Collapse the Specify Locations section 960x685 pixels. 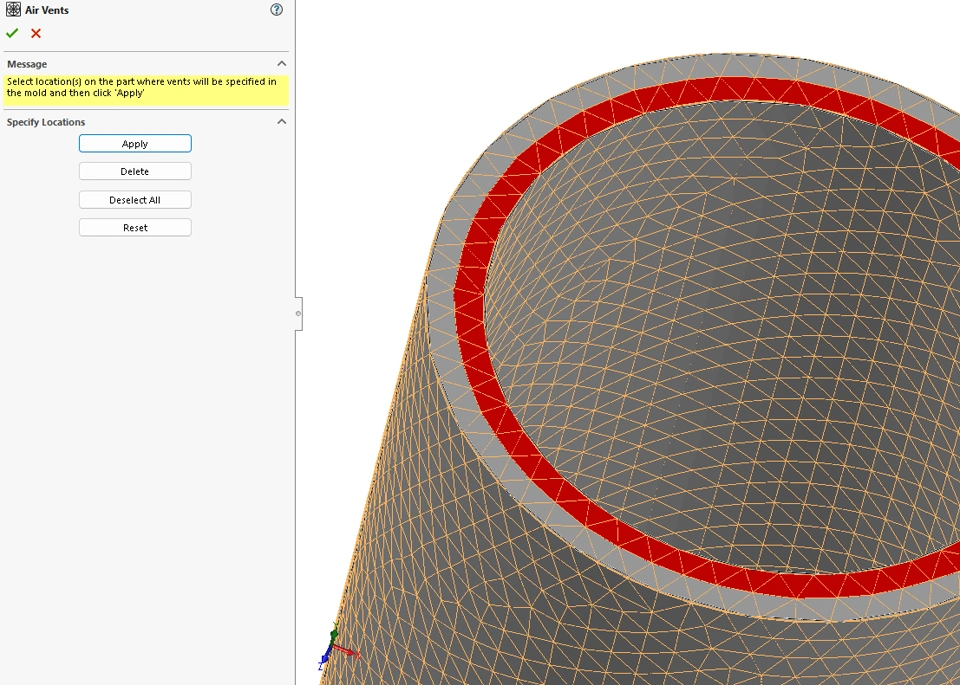click(x=282, y=121)
